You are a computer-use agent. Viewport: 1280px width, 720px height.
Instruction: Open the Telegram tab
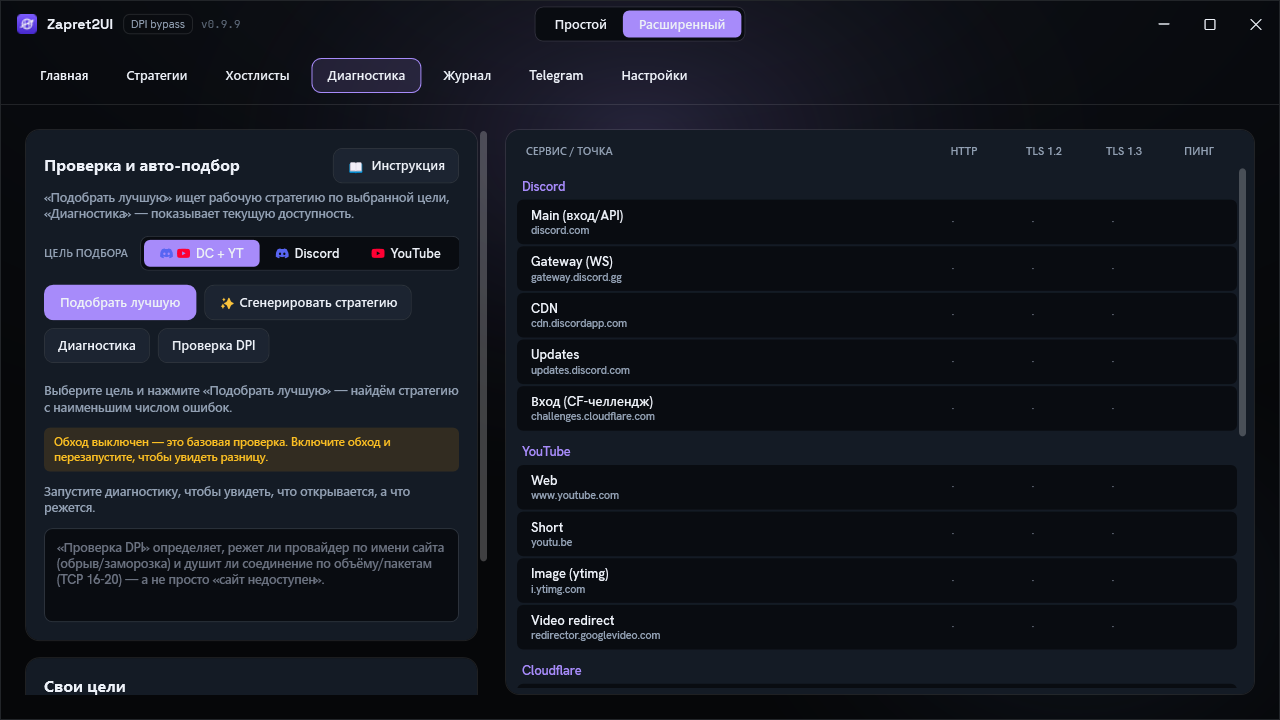[x=556, y=75]
